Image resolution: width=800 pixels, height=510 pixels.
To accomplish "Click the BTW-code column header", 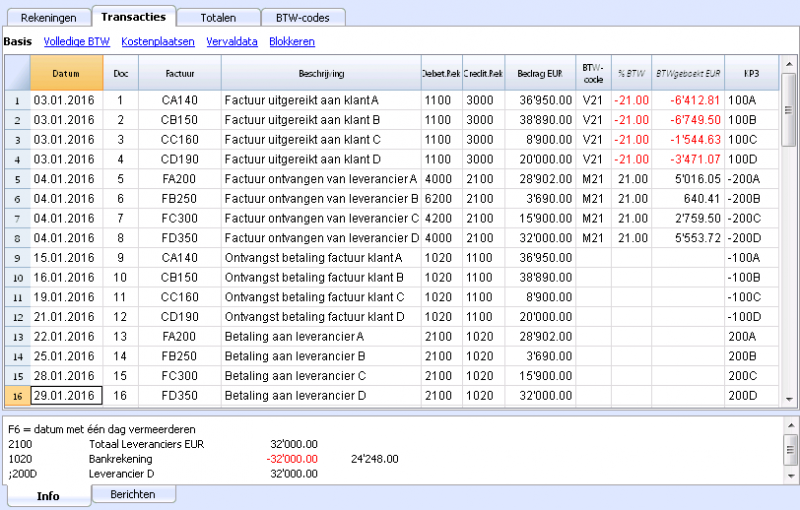I will (593, 73).
